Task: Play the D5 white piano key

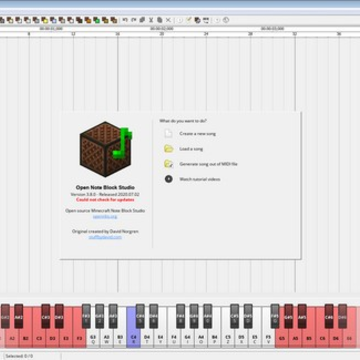Action: pos(241,337)
